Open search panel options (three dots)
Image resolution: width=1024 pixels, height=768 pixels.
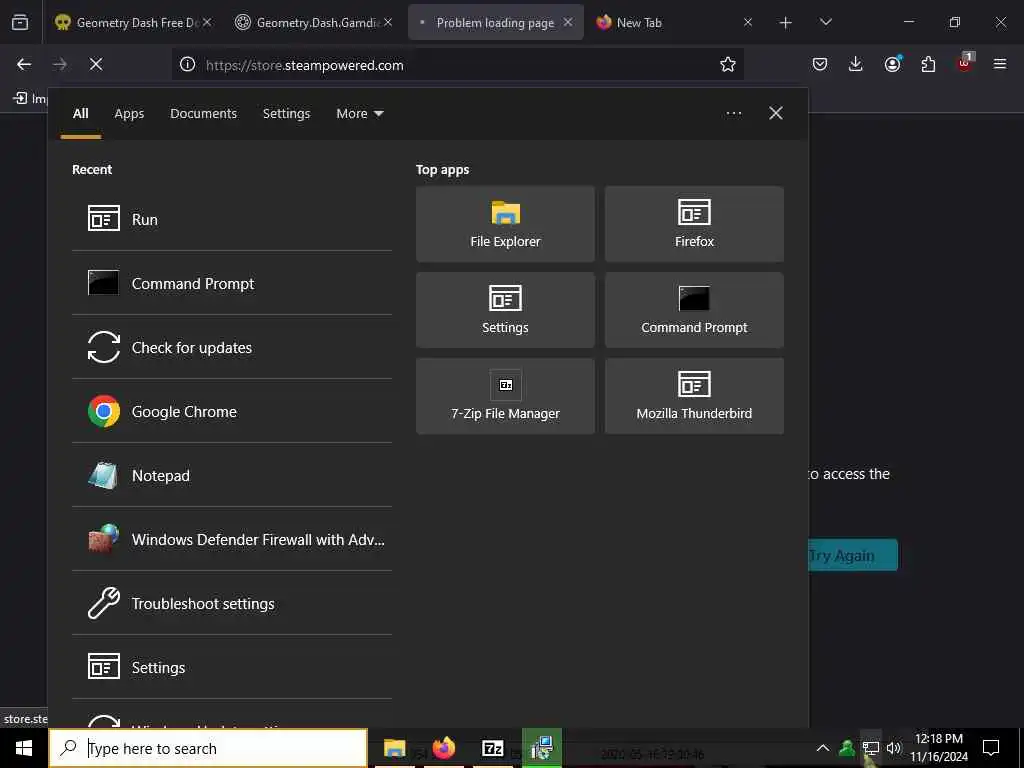pos(734,114)
